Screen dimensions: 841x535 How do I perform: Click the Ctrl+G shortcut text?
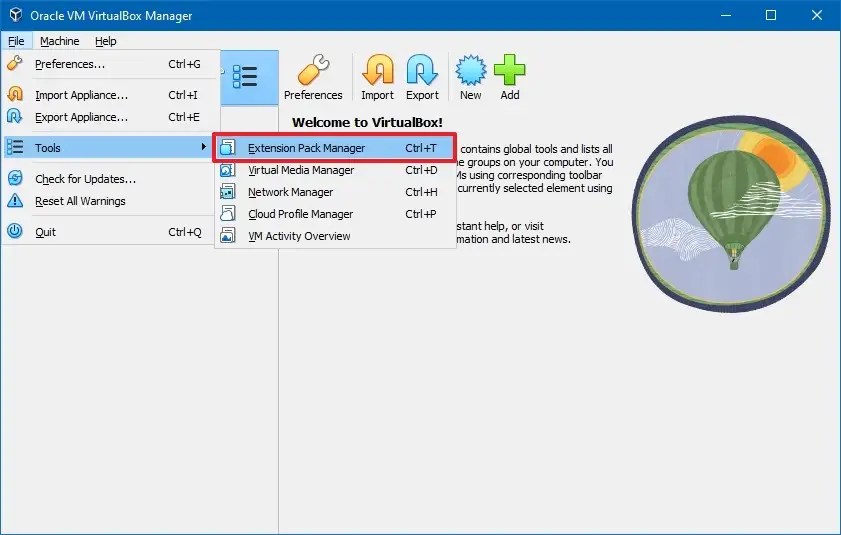tap(185, 64)
